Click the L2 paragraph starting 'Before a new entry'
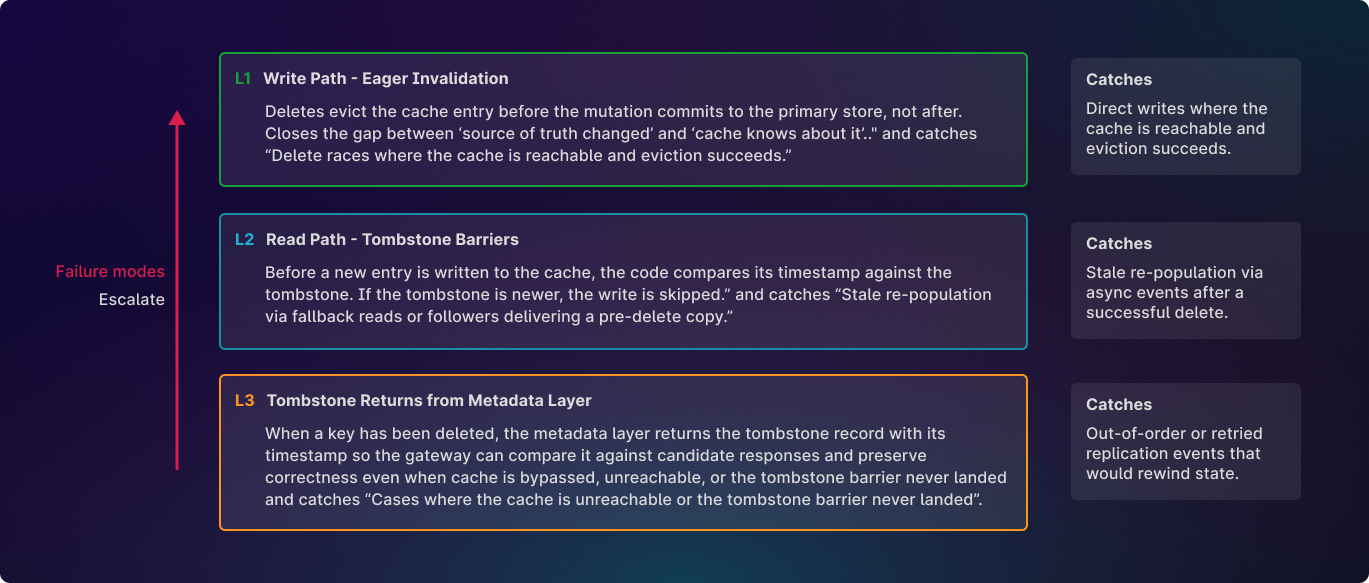The width and height of the screenshot is (1369, 583). click(x=608, y=273)
